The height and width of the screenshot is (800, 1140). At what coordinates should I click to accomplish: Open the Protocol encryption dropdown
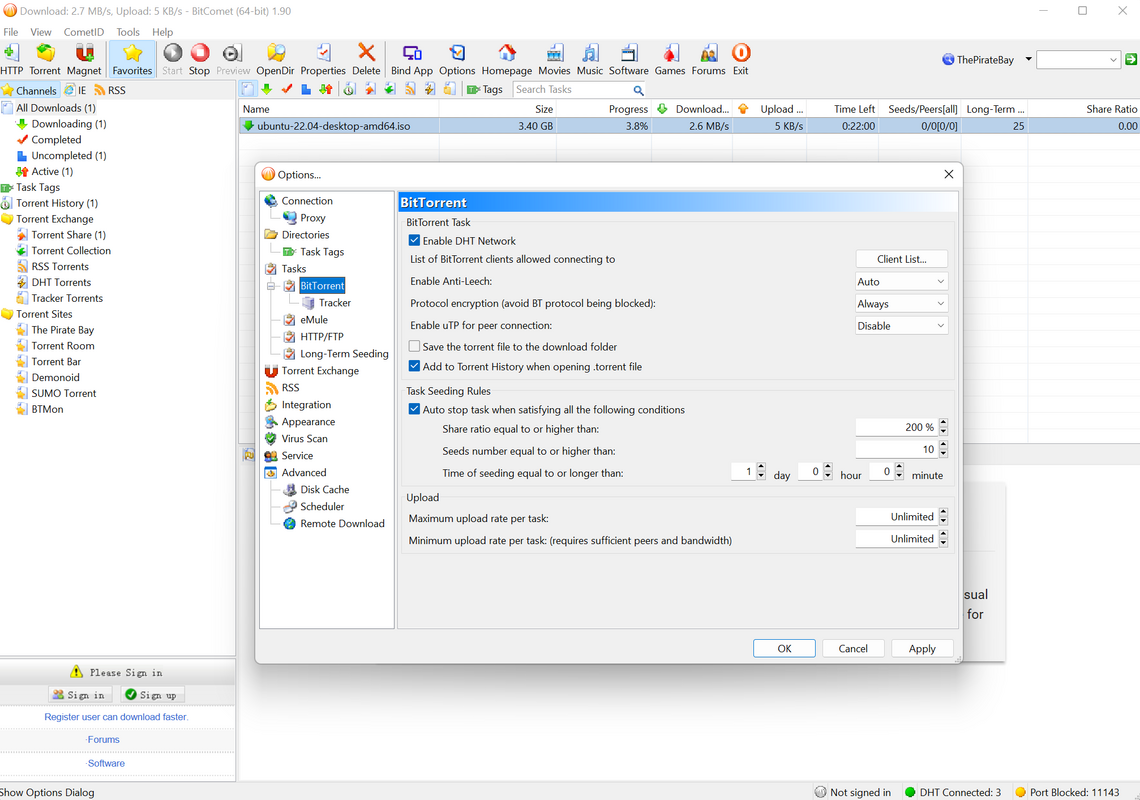click(901, 304)
